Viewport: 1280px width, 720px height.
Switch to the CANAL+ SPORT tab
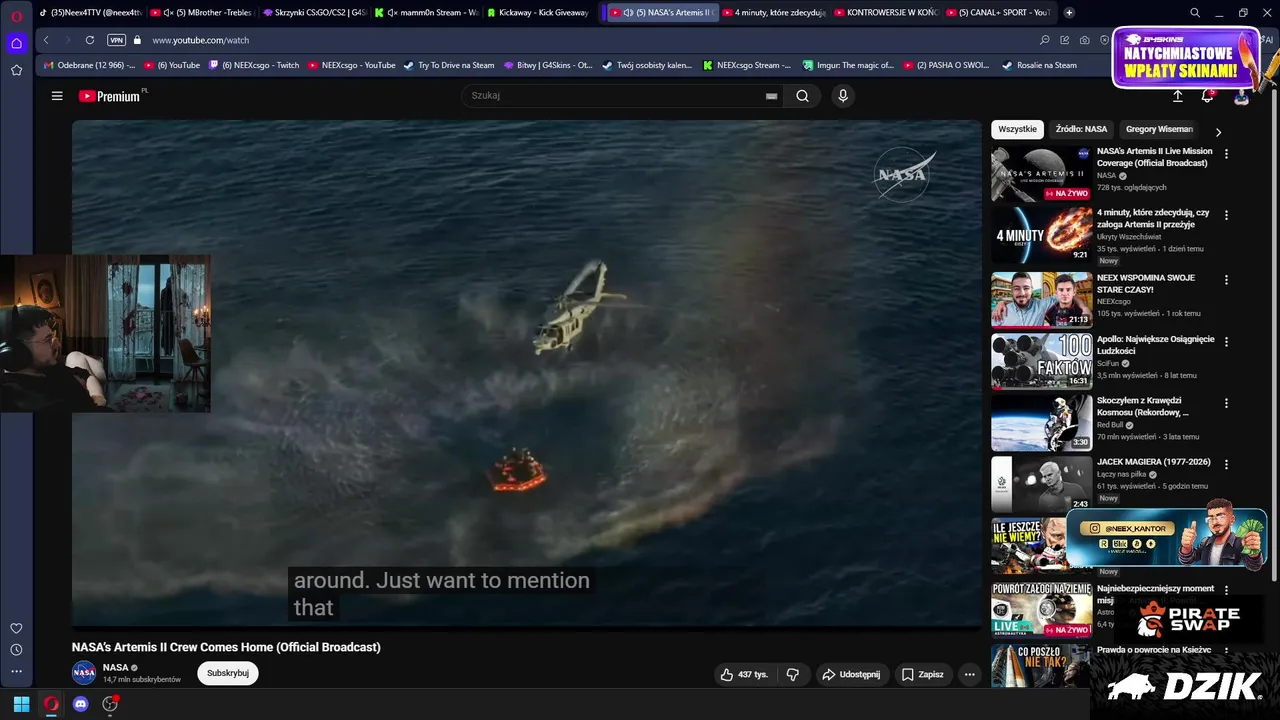[x=997, y=13]
